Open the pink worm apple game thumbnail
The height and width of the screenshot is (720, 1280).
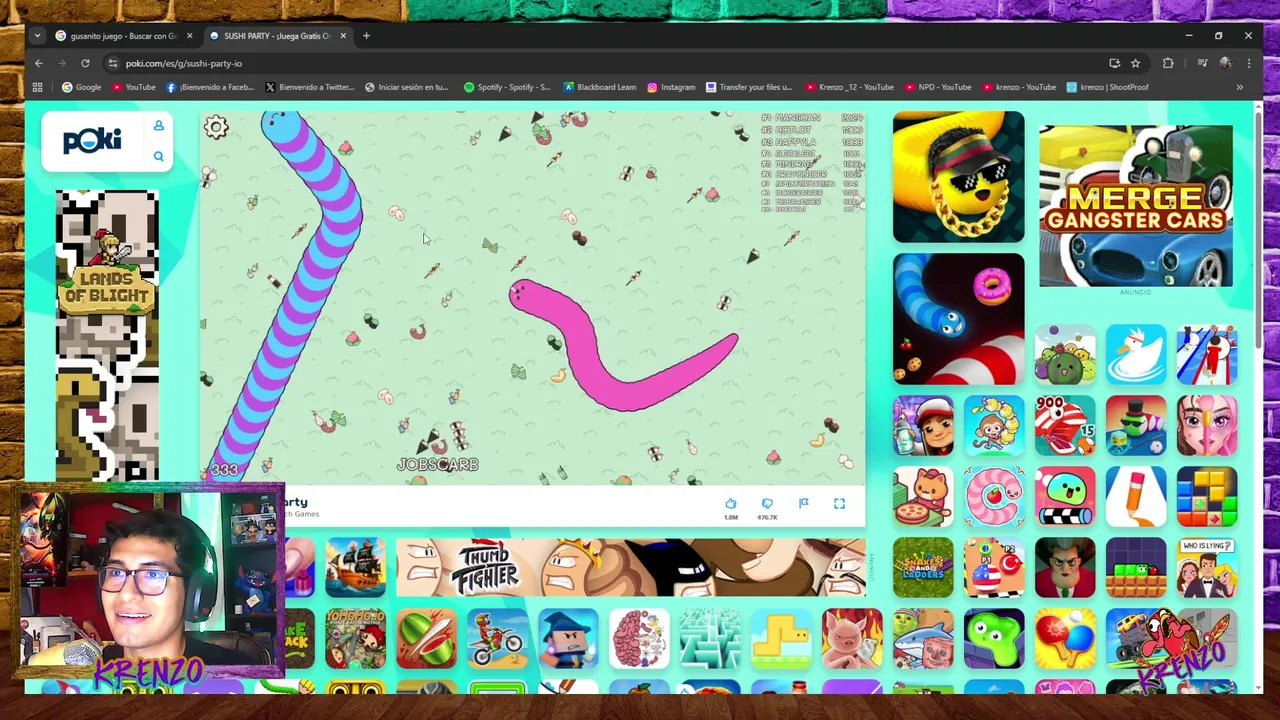point(994,496)
